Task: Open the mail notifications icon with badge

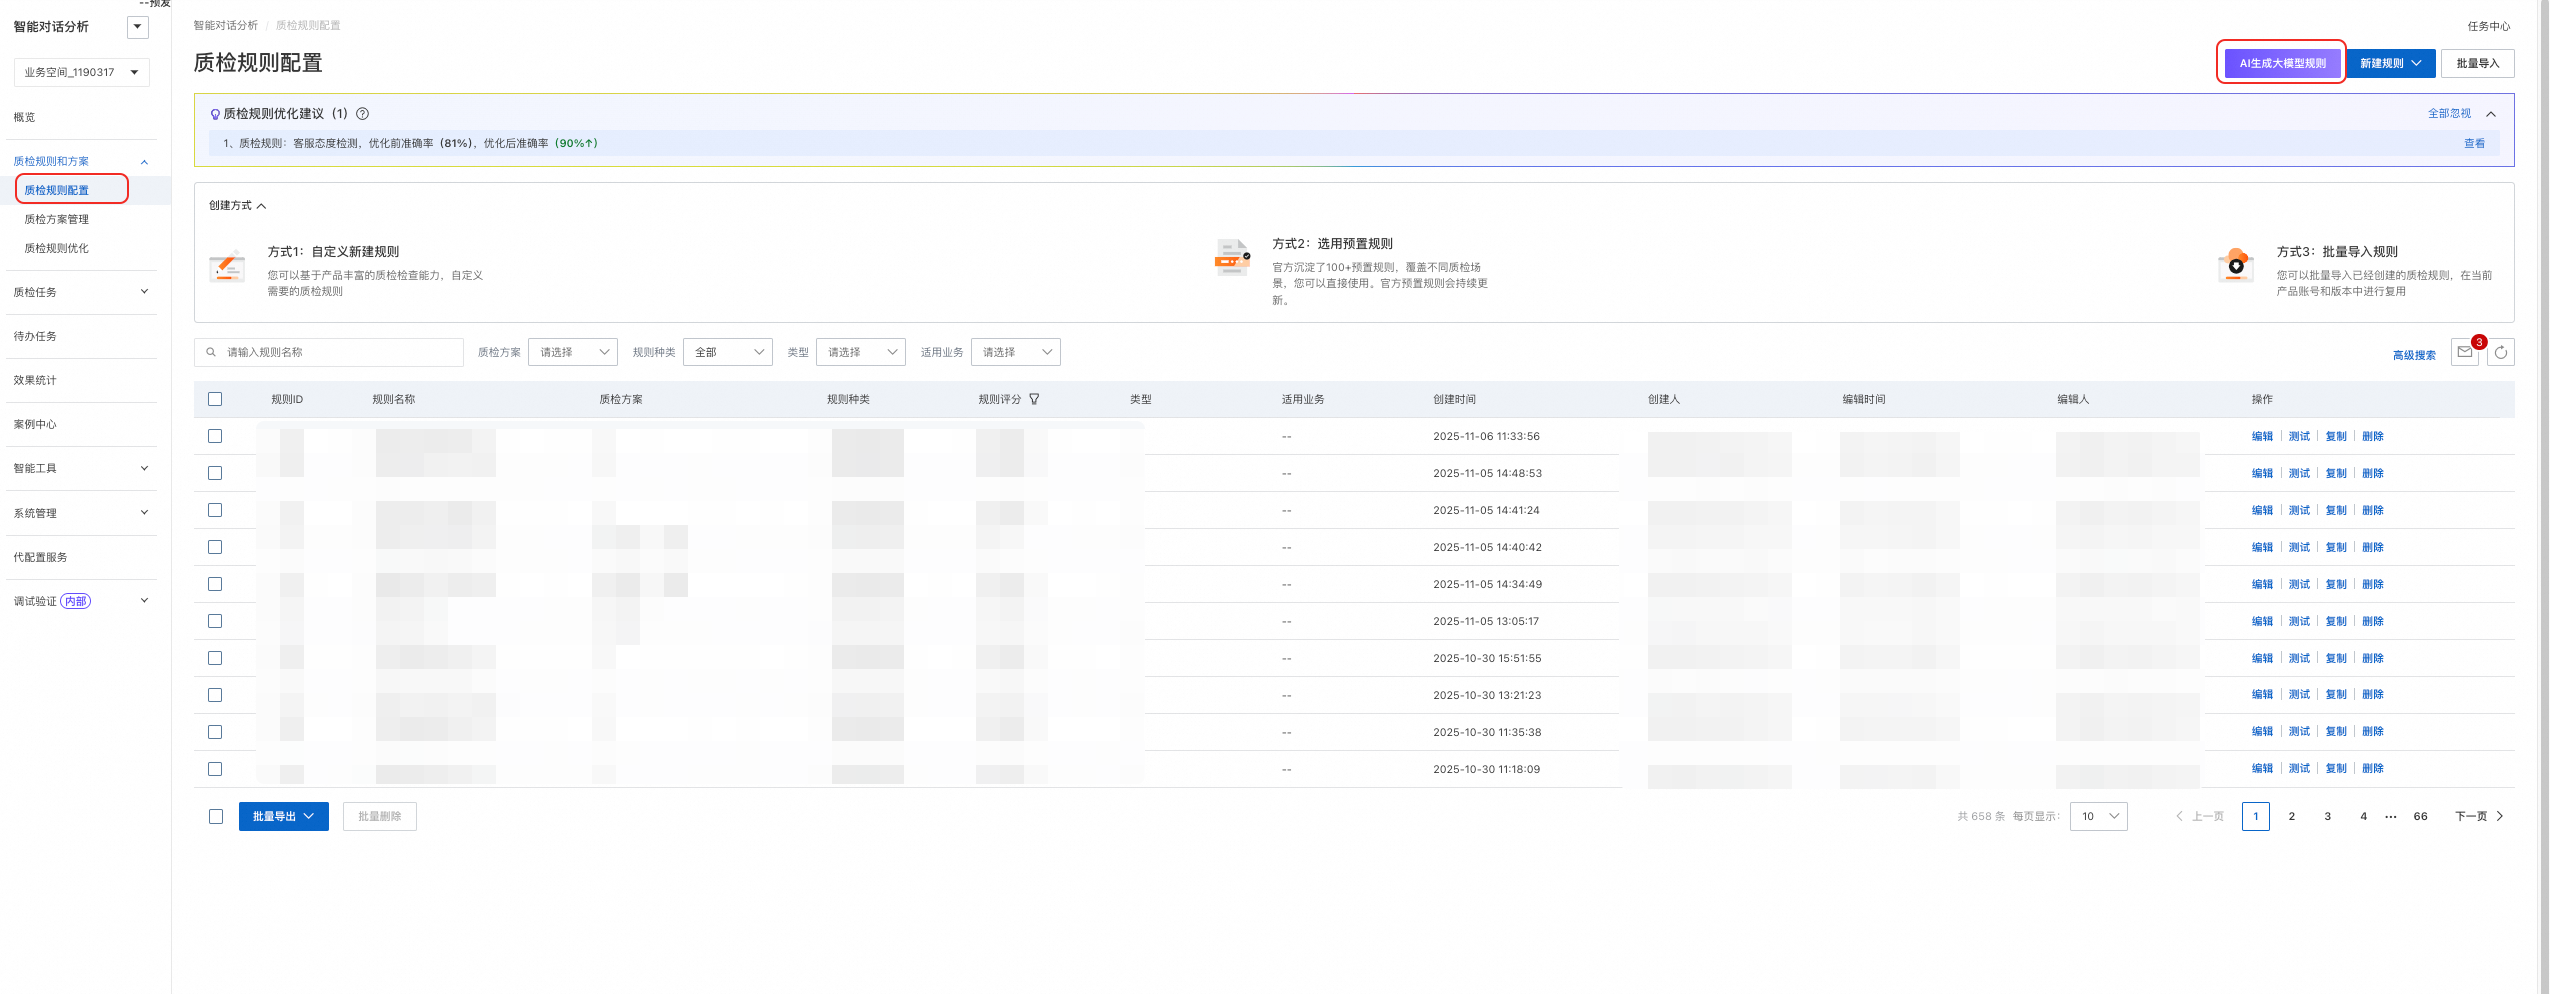Action: point(2465,352)
